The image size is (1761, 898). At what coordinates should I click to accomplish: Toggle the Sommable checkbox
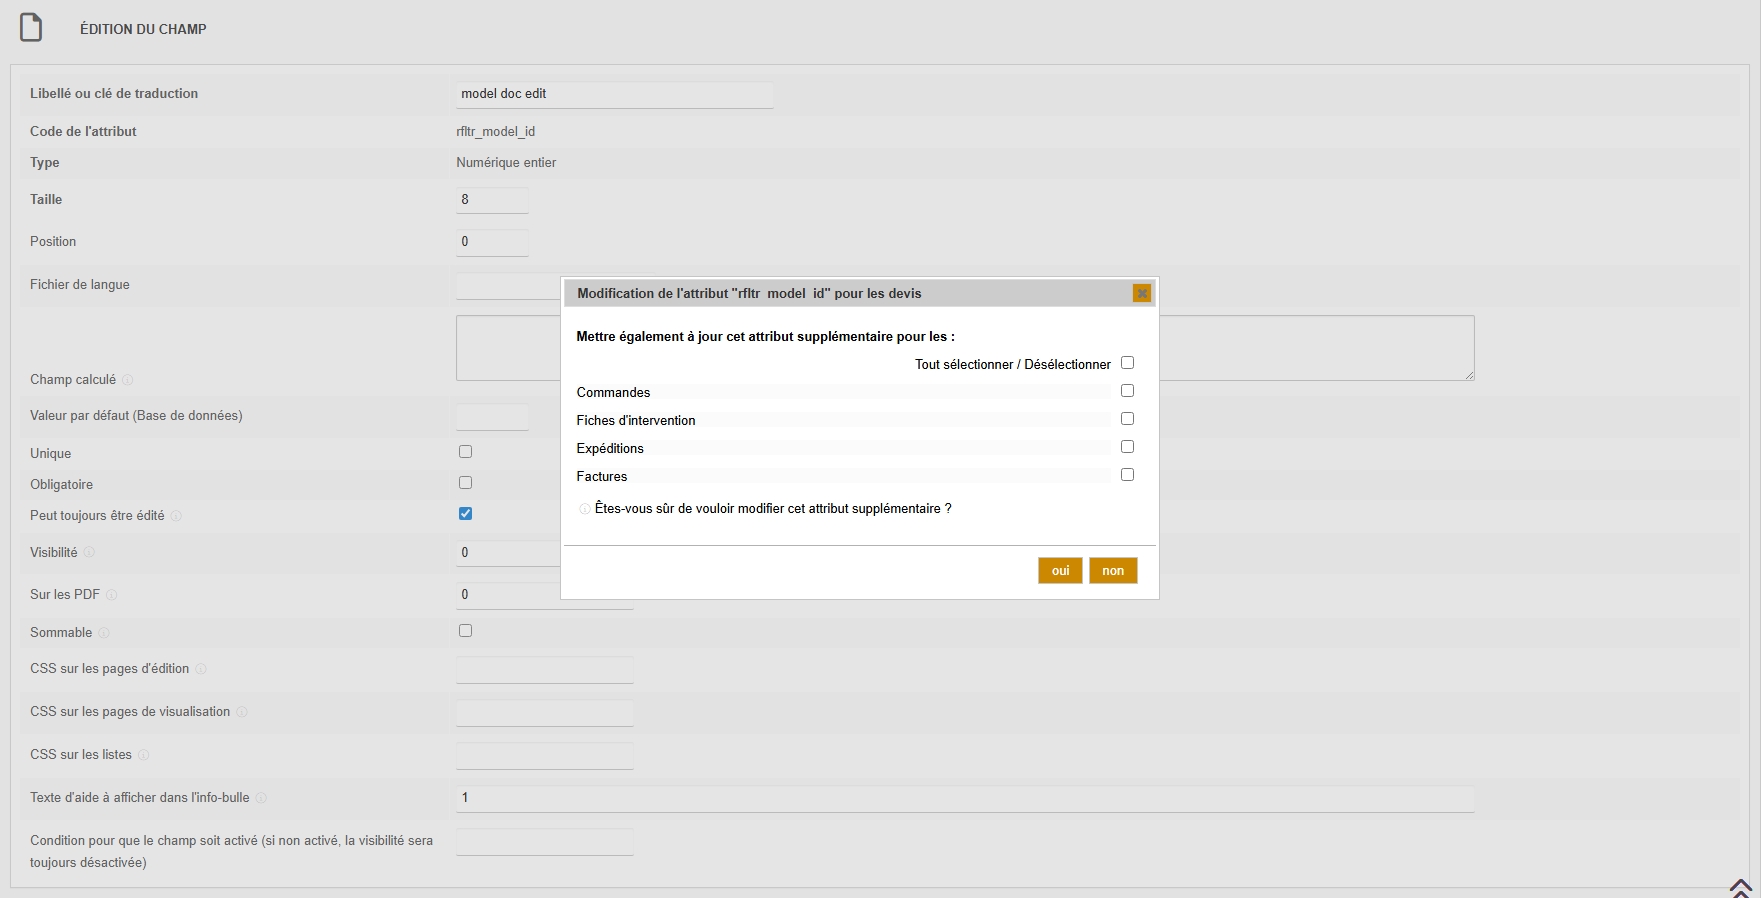(x=465, y=631)
